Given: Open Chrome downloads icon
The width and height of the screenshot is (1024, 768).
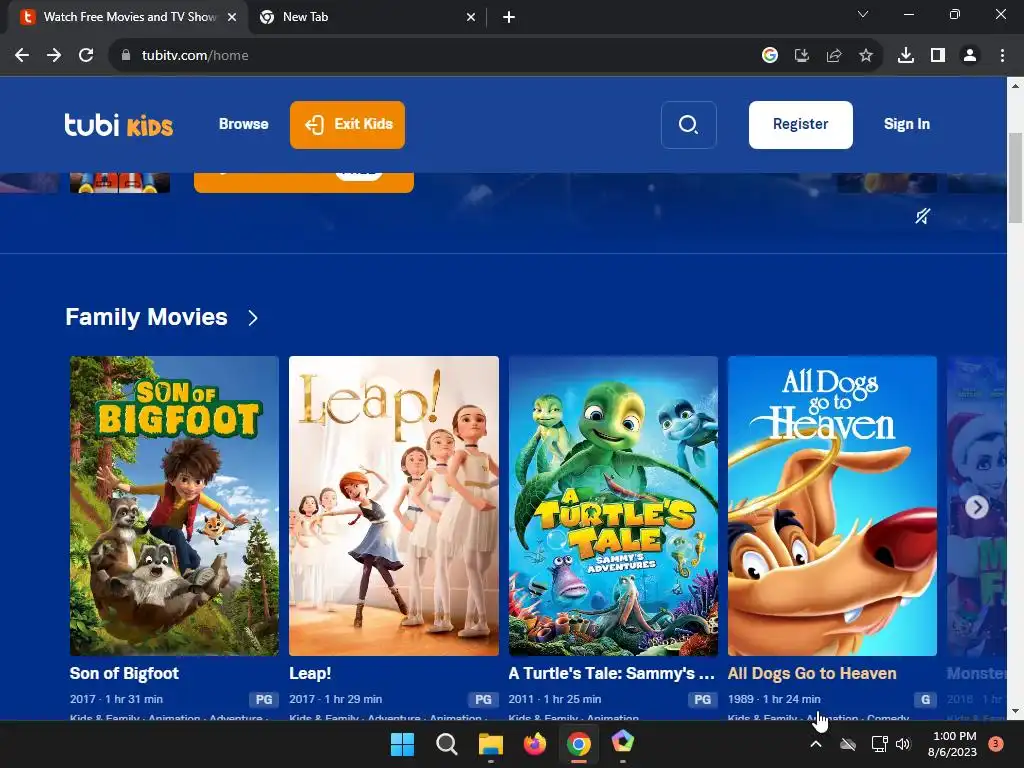Looking at the screenshot, I should click(906, 56).
